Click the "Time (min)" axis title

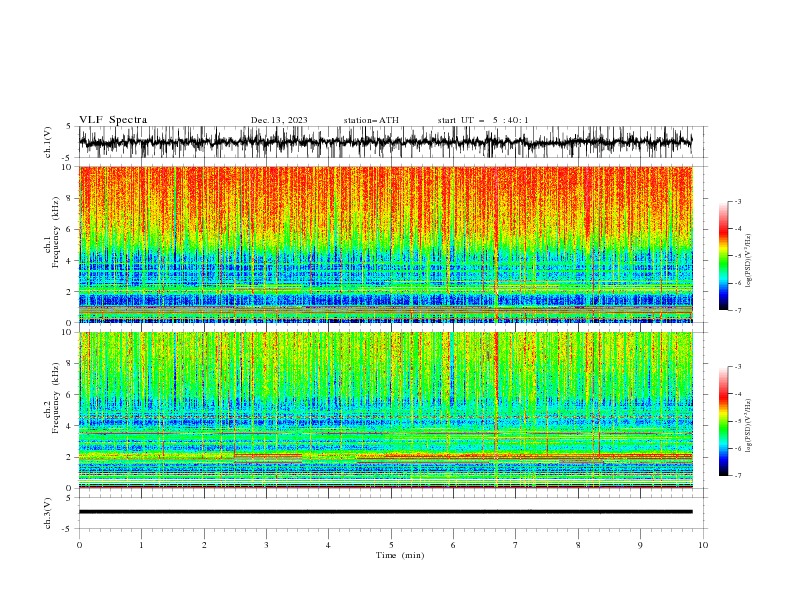400,555
